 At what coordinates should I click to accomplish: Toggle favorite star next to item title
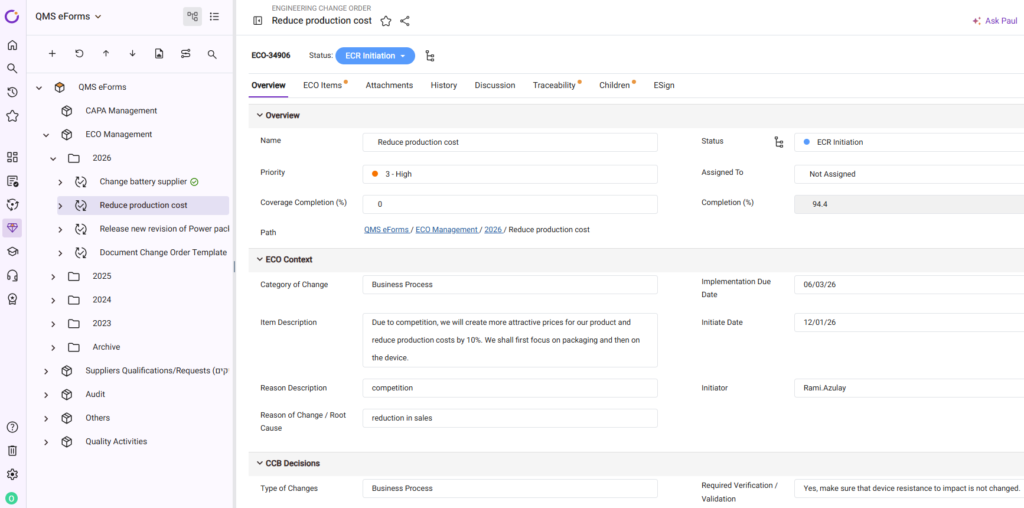click(x=386, y=21)
